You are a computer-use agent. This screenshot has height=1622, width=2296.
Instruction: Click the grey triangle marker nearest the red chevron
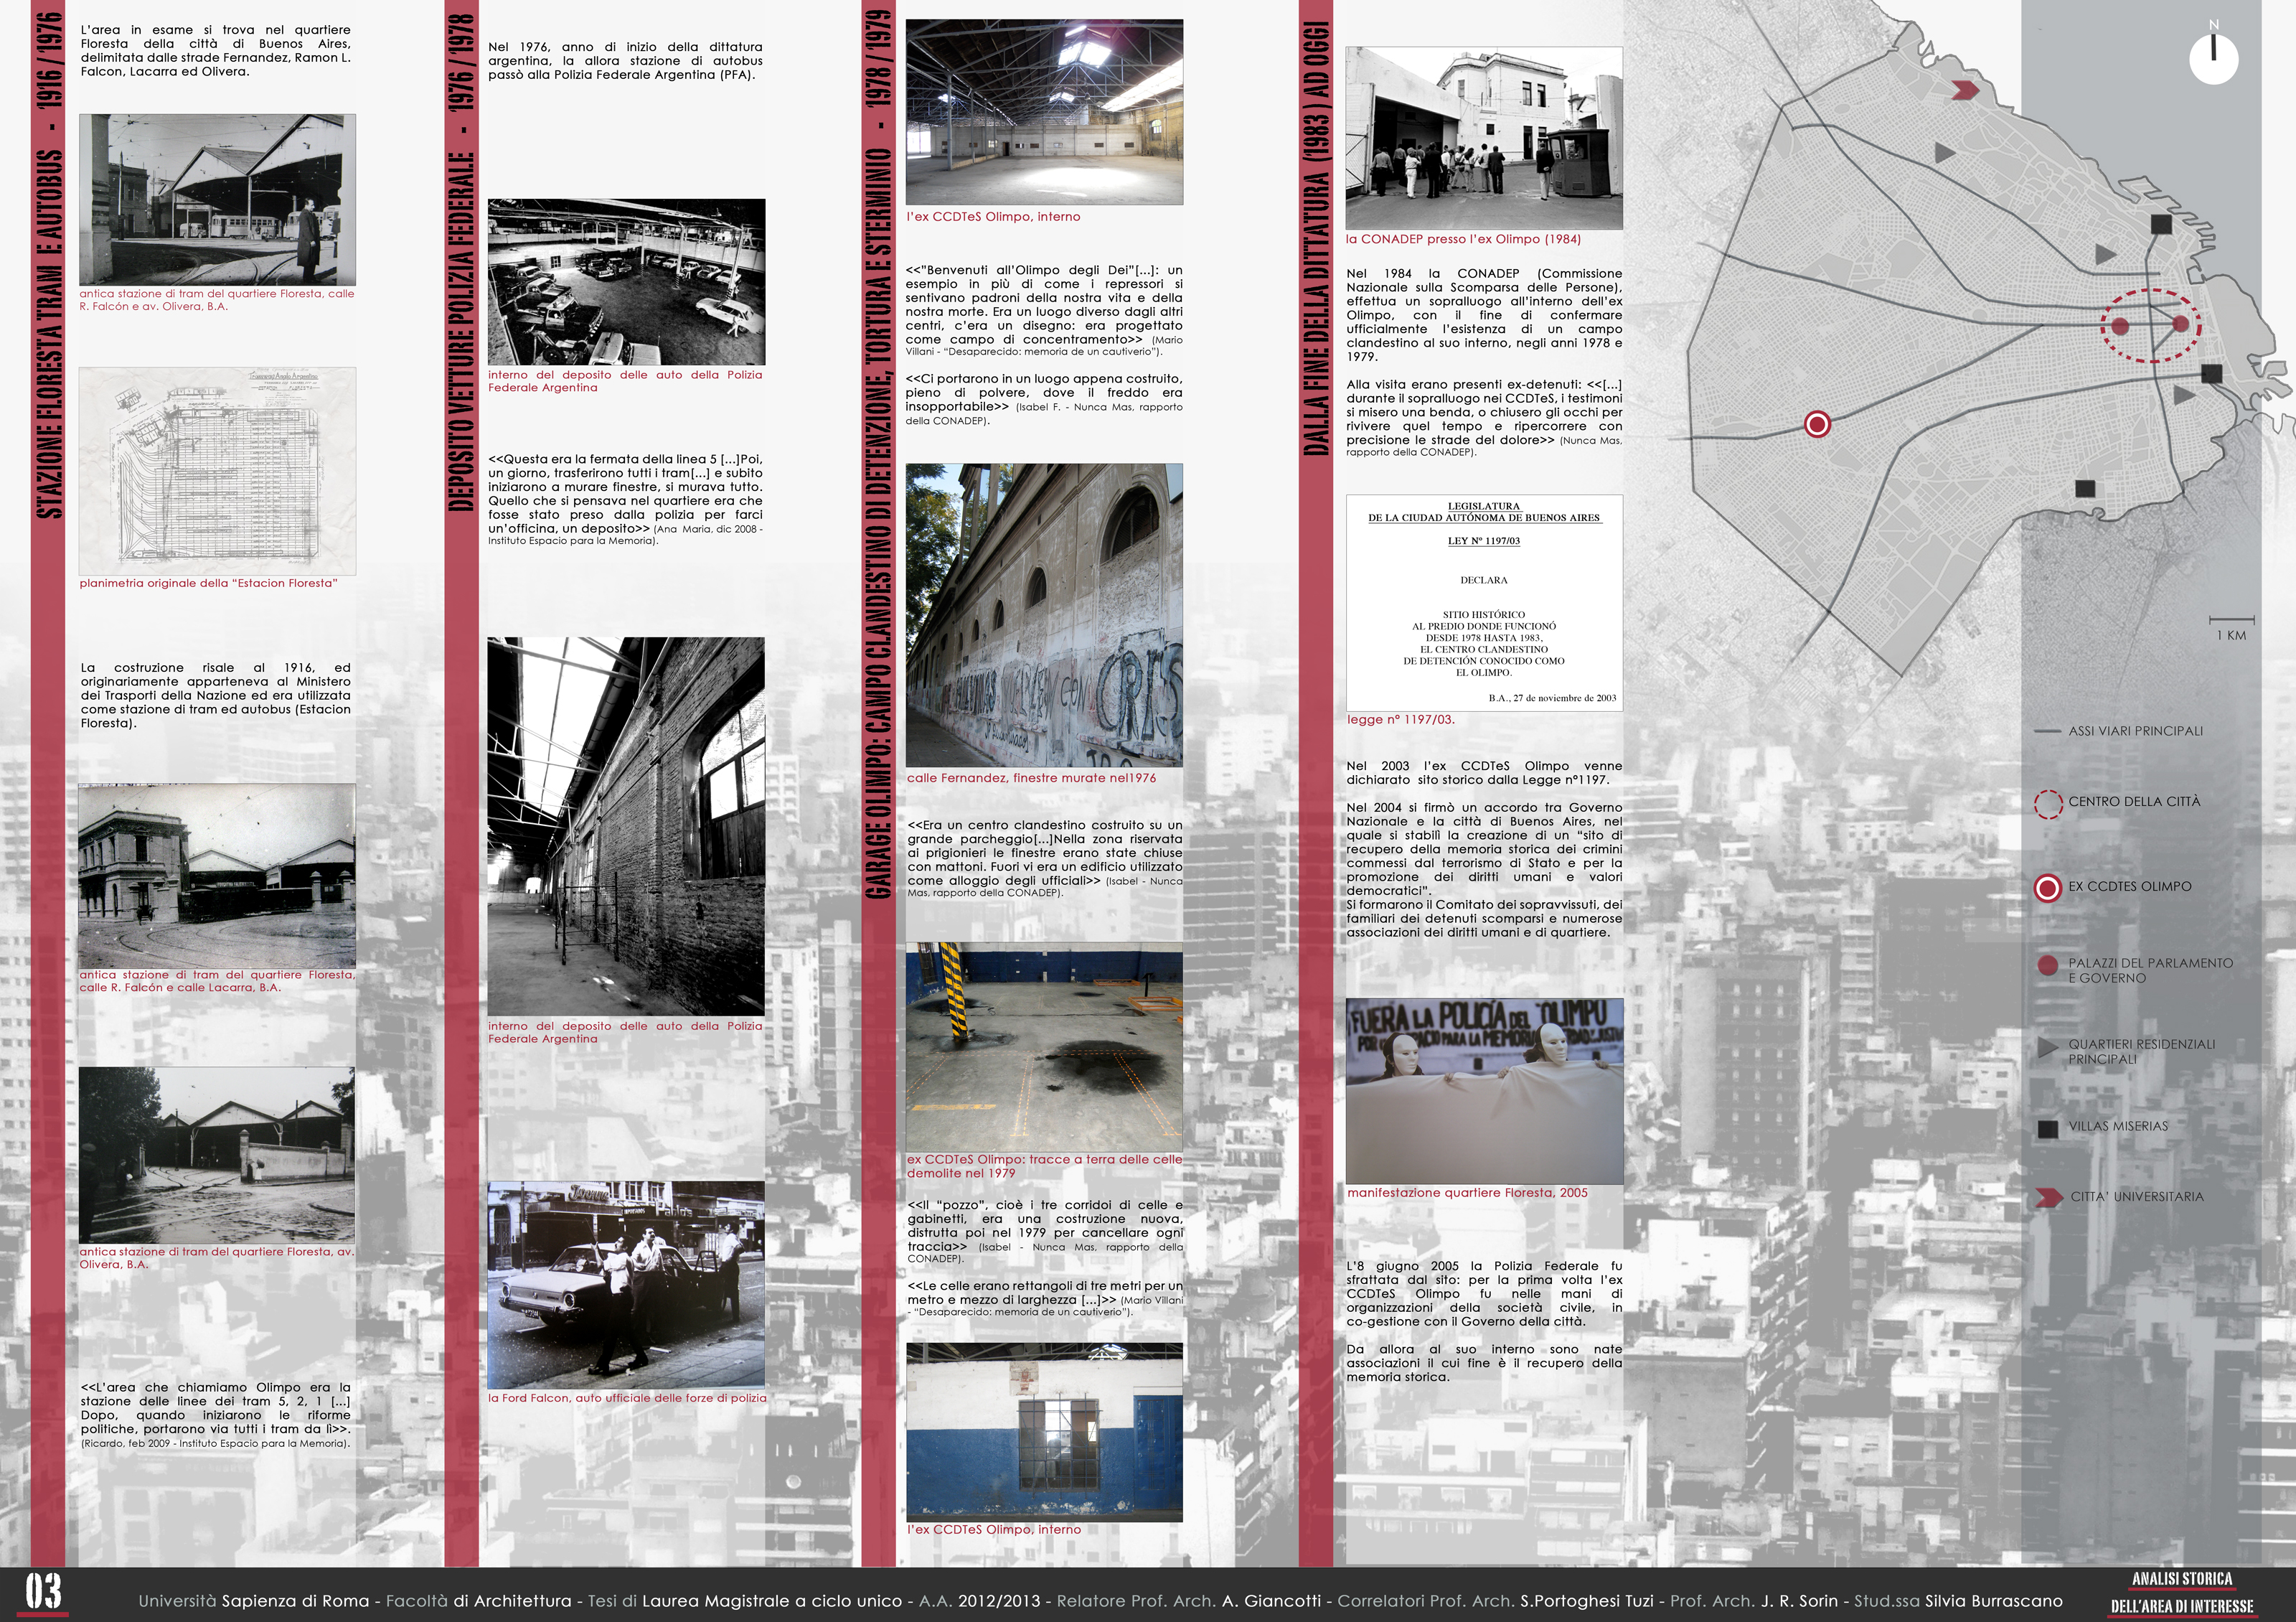[1945, 153]
